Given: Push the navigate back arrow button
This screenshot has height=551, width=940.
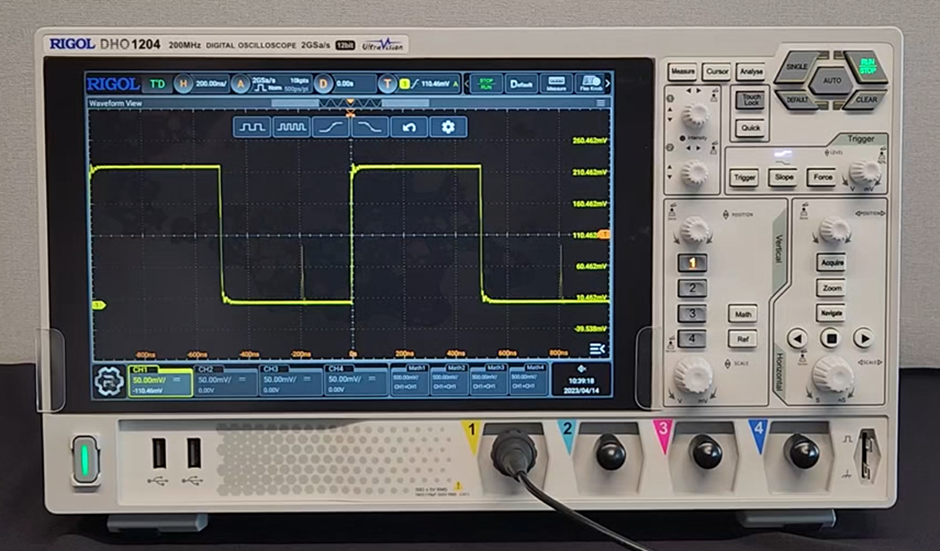Looking at the screenshot, I should pos(796,339).
